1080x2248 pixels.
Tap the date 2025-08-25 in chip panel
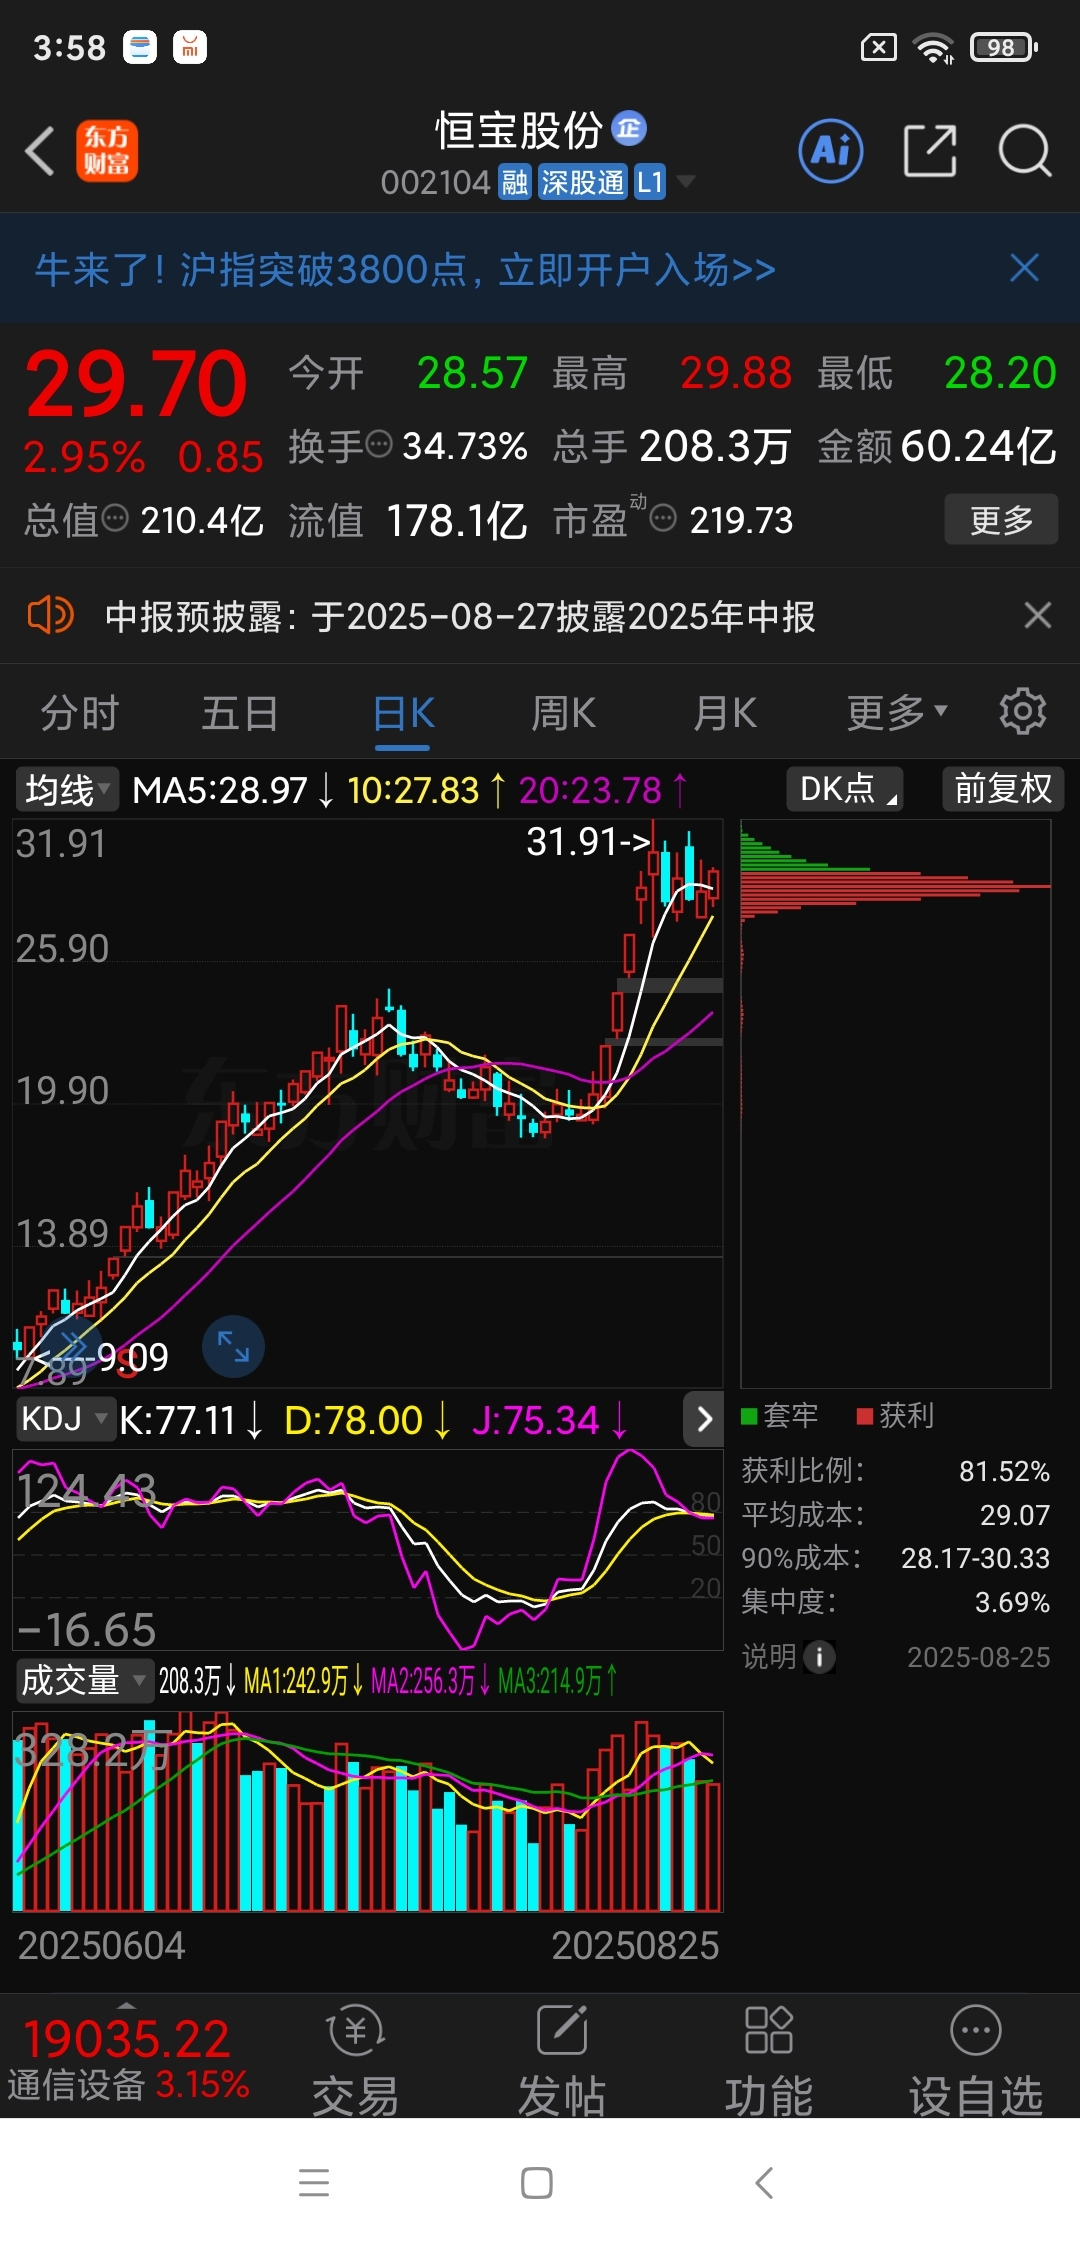(x=978, y=1657)
